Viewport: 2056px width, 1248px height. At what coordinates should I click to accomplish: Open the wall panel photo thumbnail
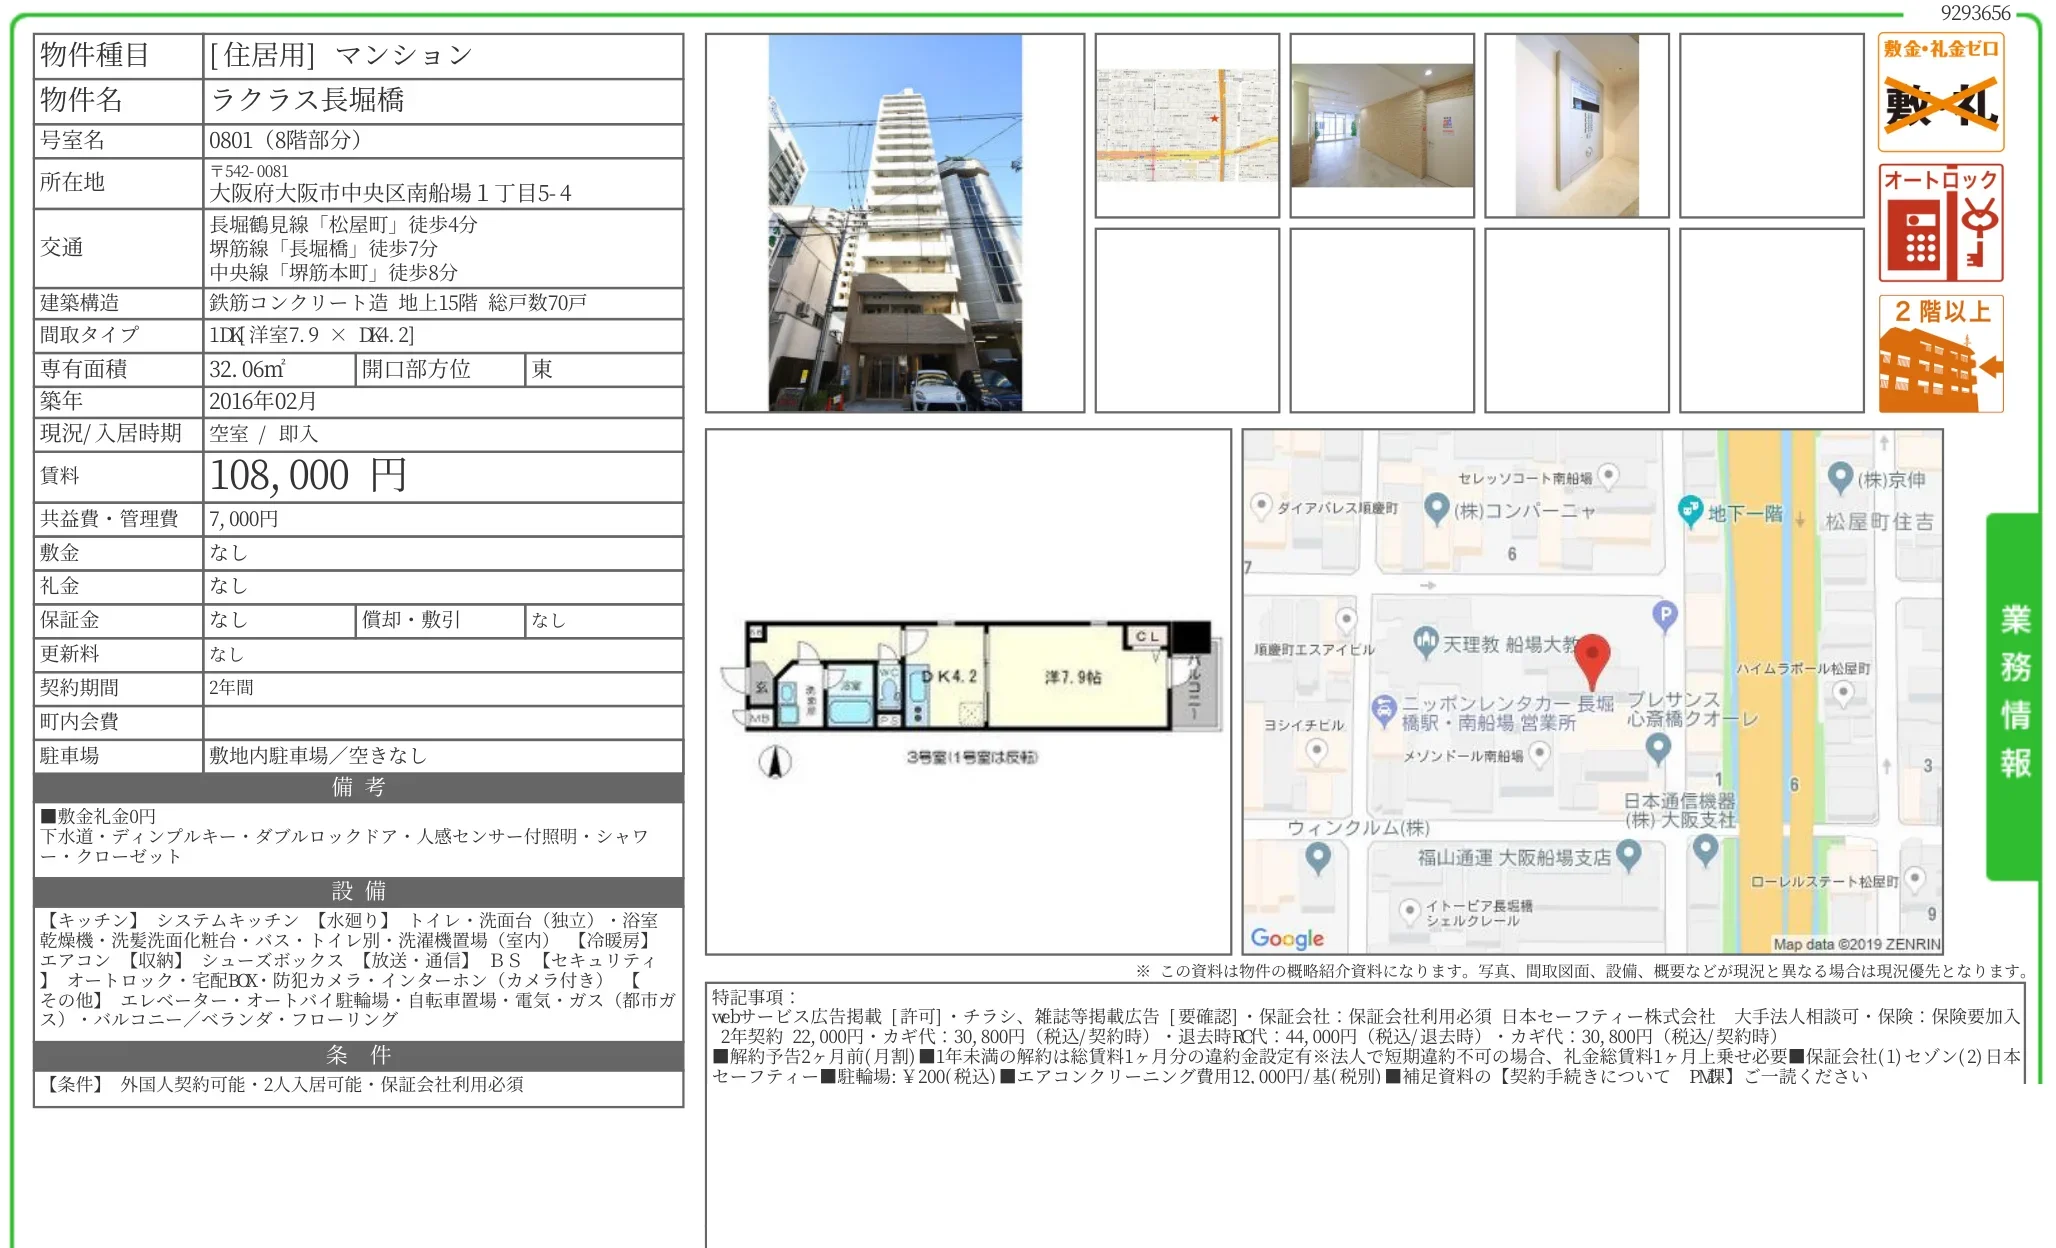[1577, 126]
